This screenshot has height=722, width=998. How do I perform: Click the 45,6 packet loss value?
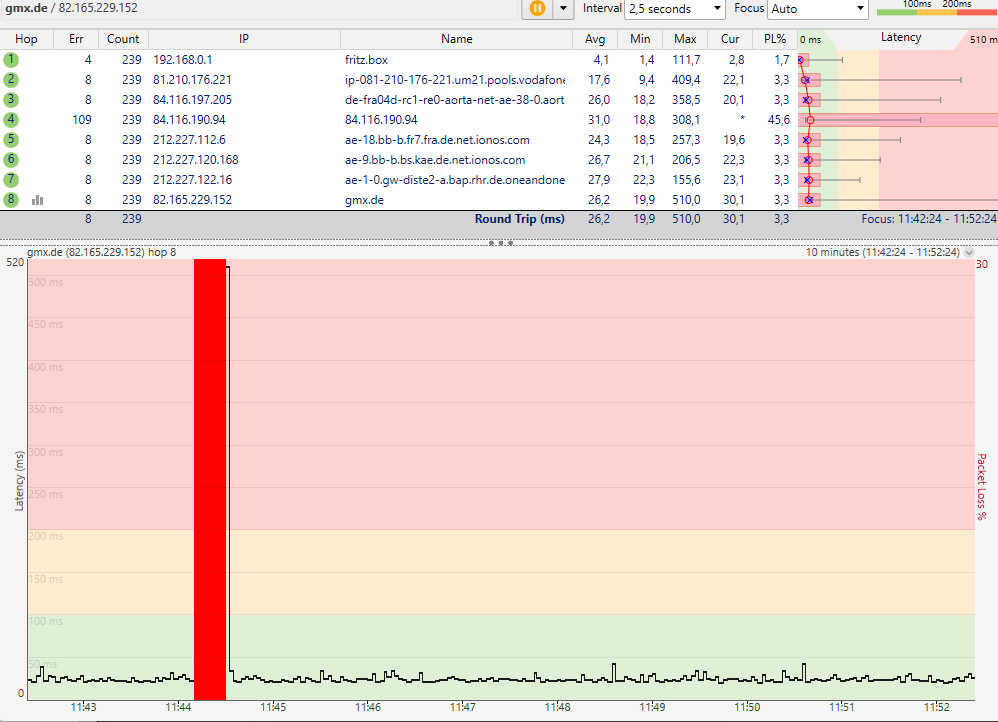(778, 120)
